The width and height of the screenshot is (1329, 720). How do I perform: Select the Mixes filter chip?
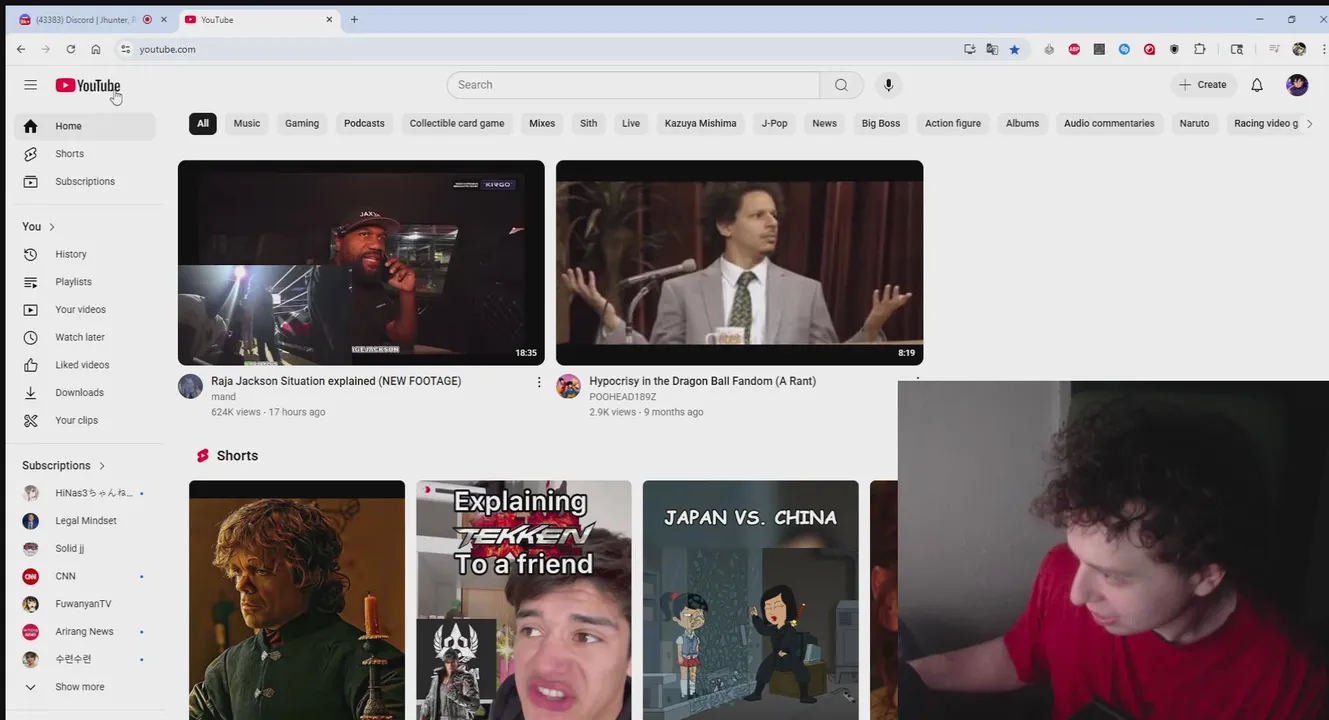click(x=542, y=124)
